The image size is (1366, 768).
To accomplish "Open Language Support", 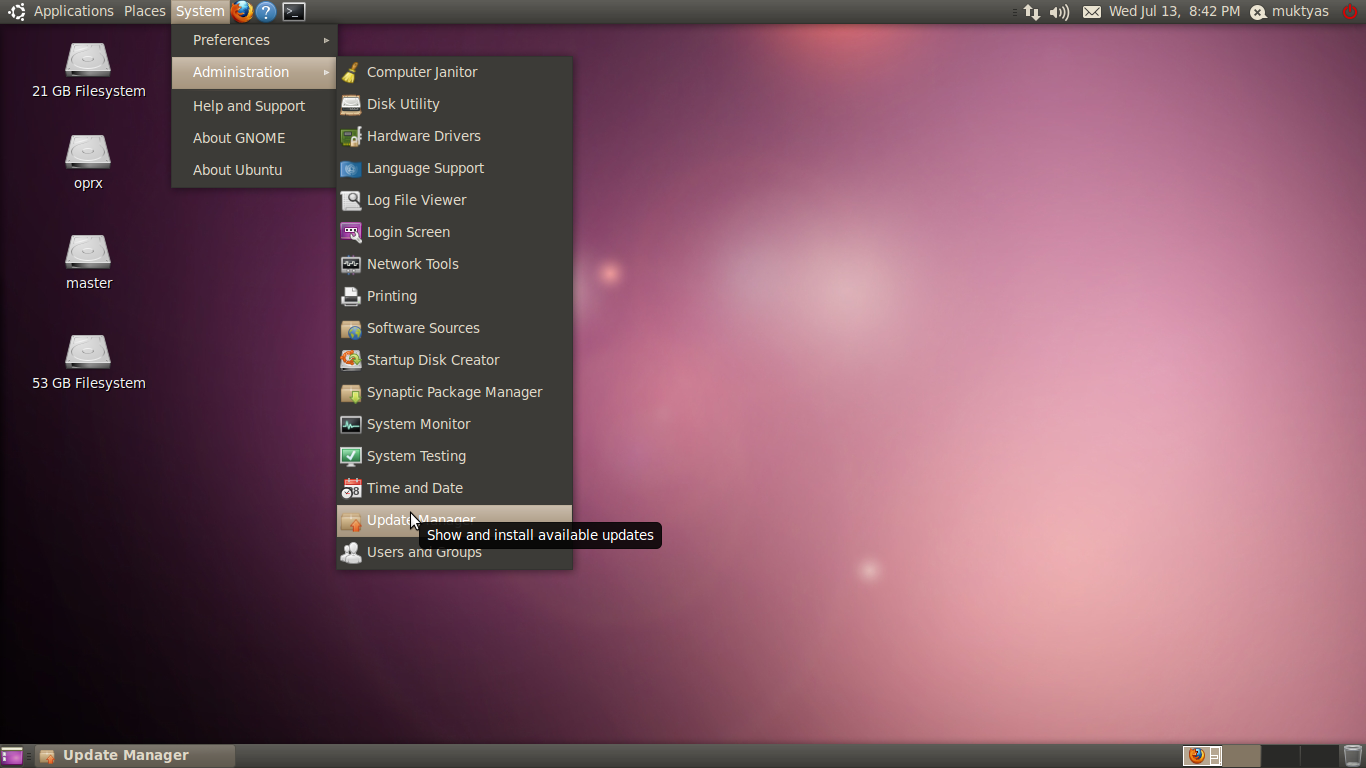I will coord(455,168).
